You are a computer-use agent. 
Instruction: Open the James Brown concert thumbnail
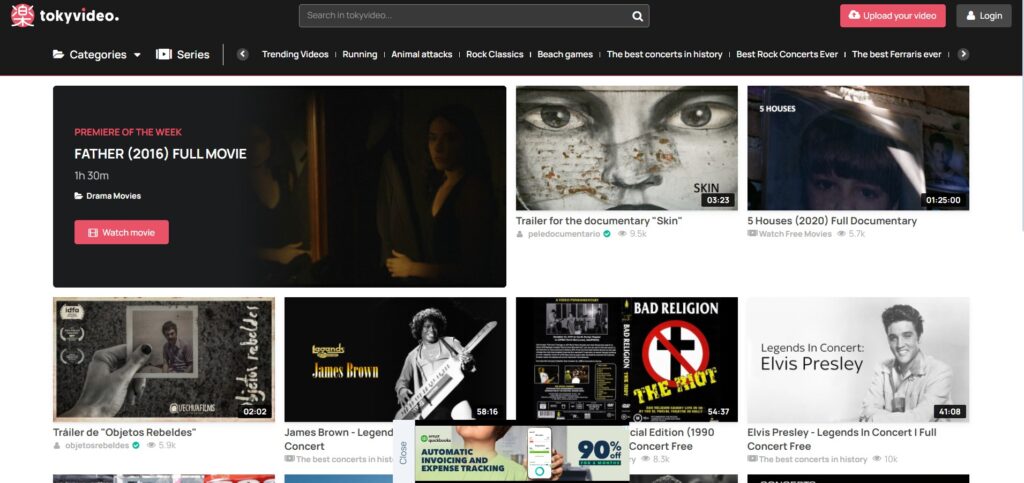click(x=395, y=360)
